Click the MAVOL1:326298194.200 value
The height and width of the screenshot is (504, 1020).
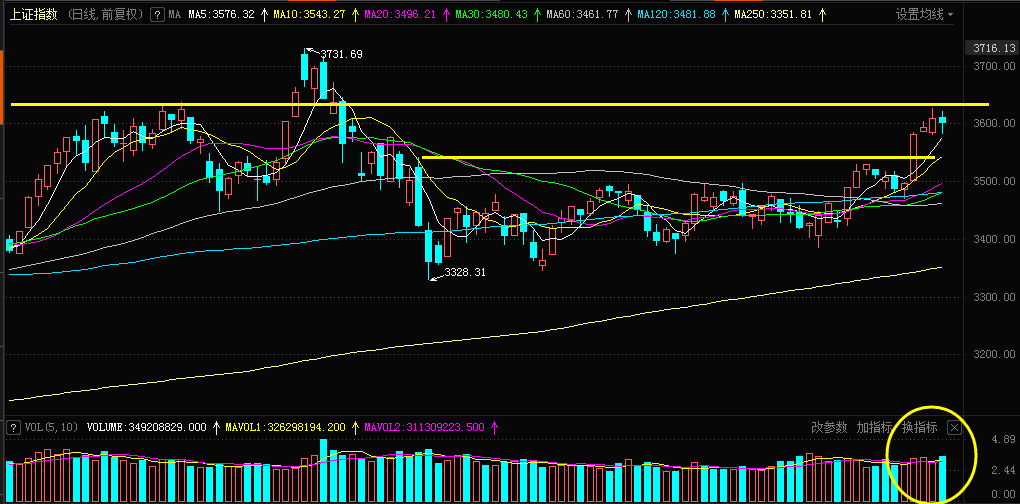coord(286,427)
